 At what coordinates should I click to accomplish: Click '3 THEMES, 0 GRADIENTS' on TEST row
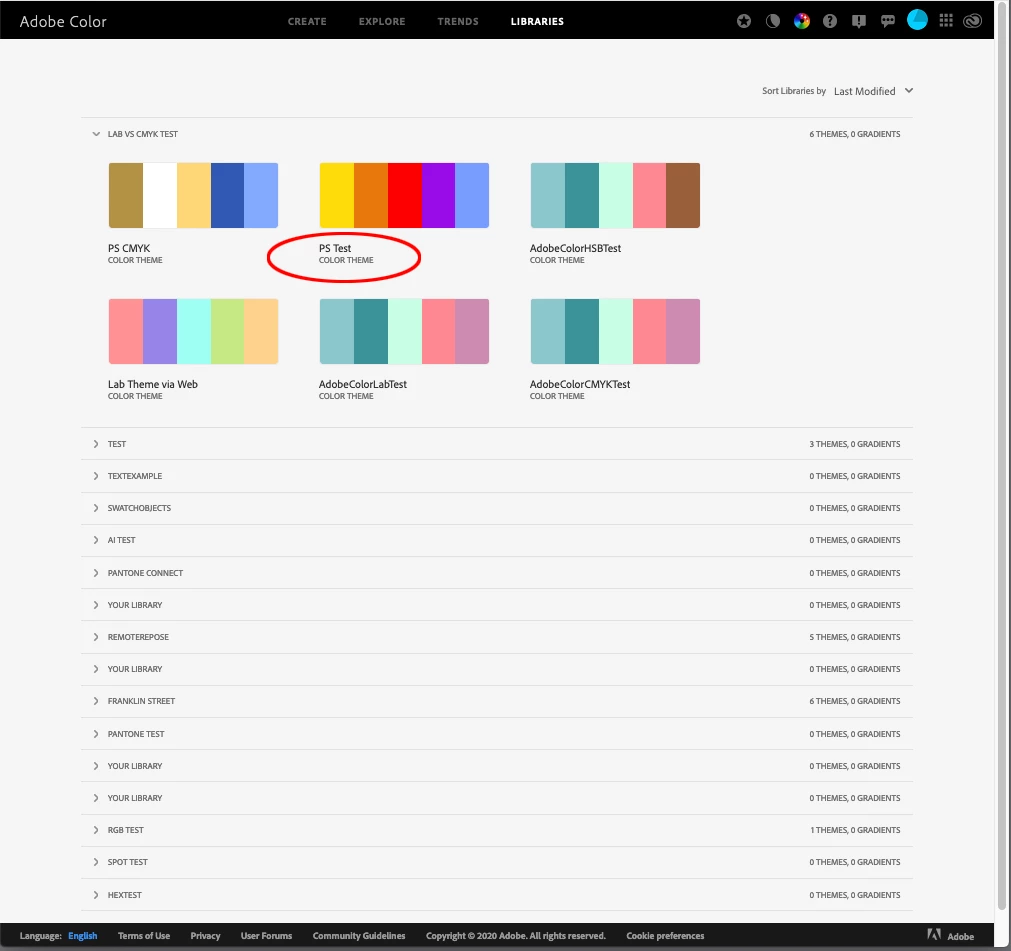854,444
